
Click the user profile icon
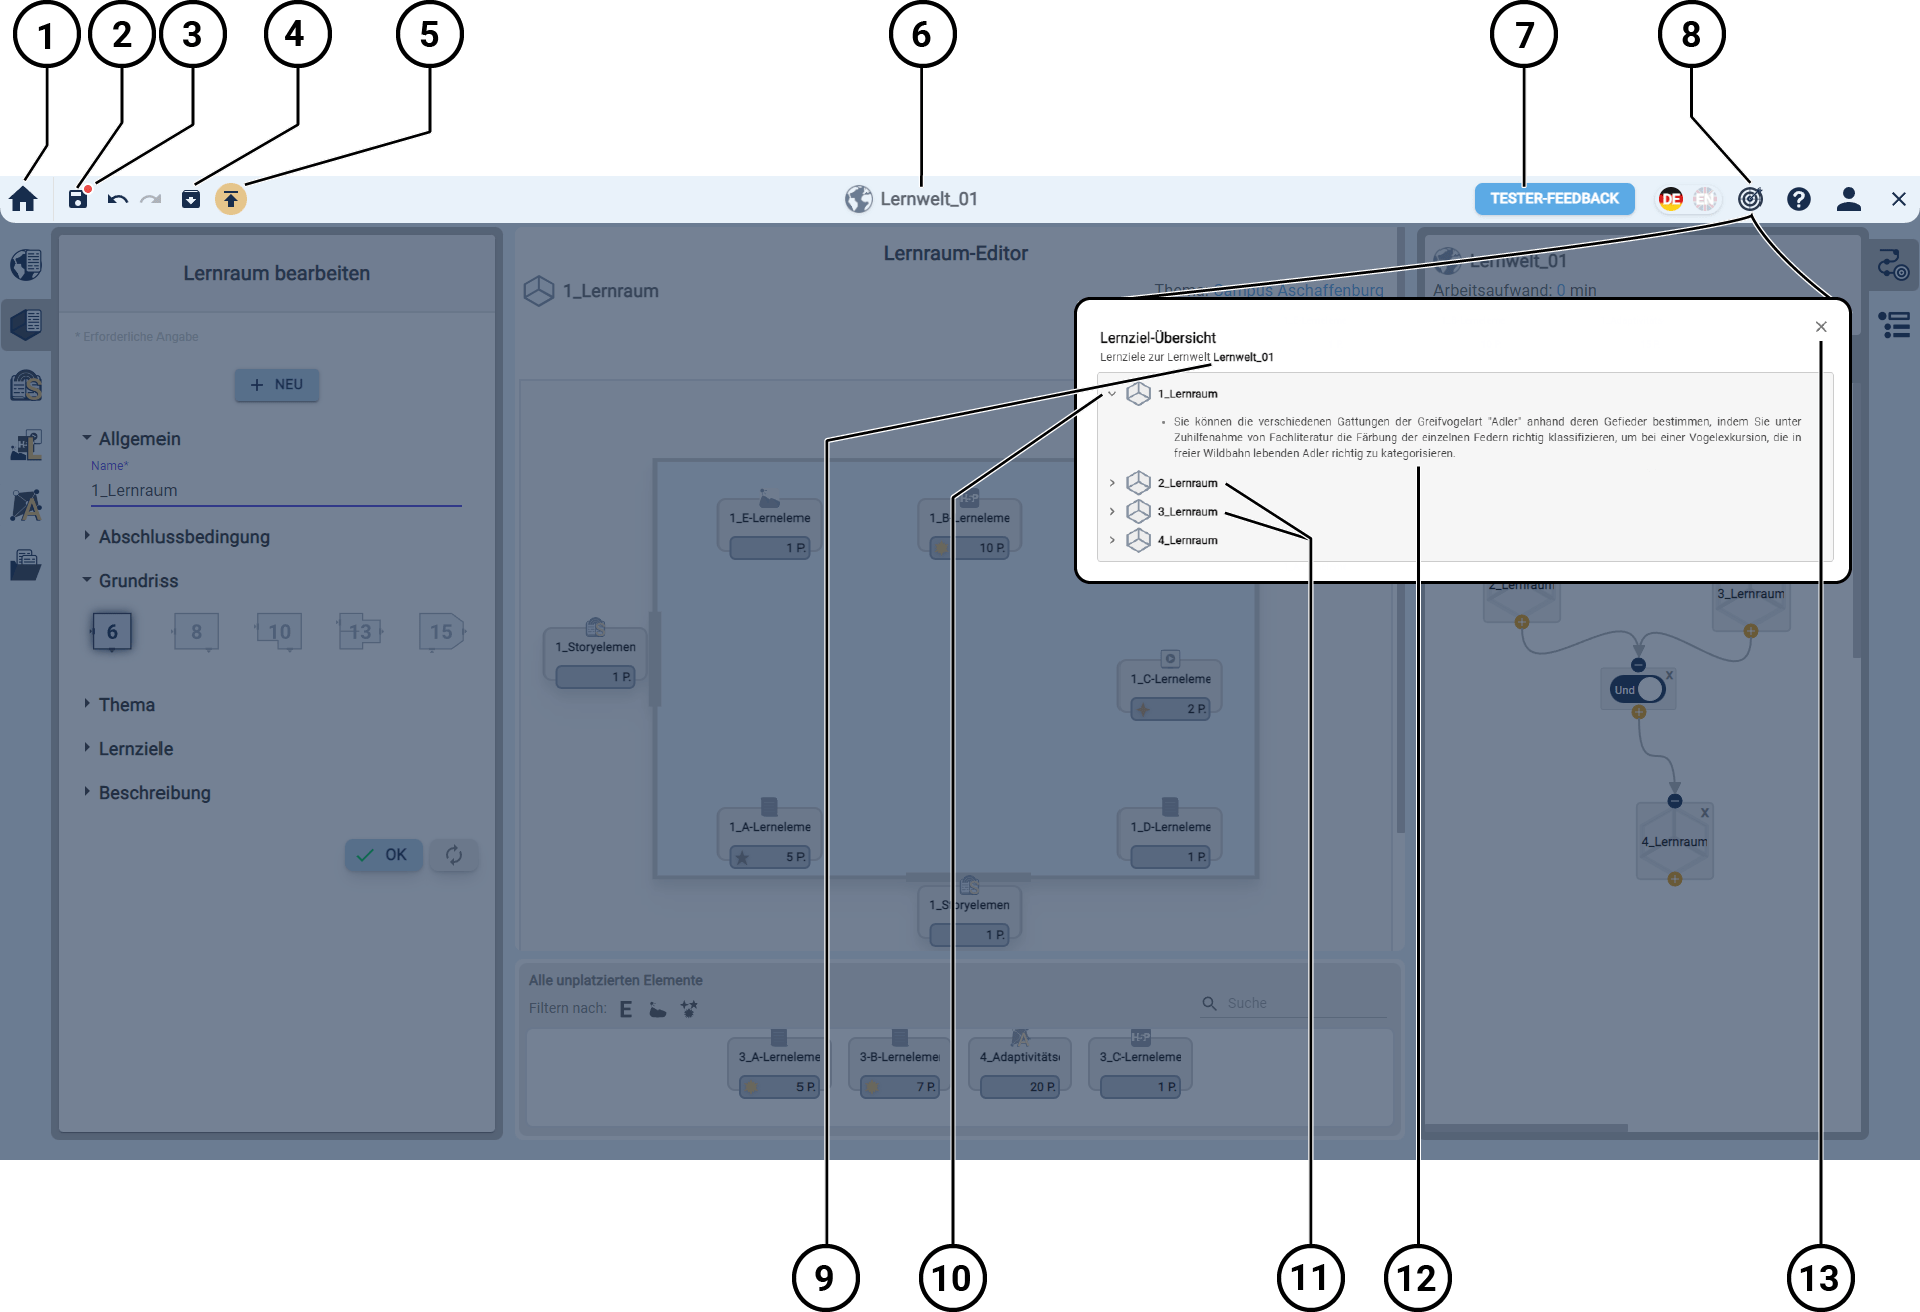pos(1848,199)
